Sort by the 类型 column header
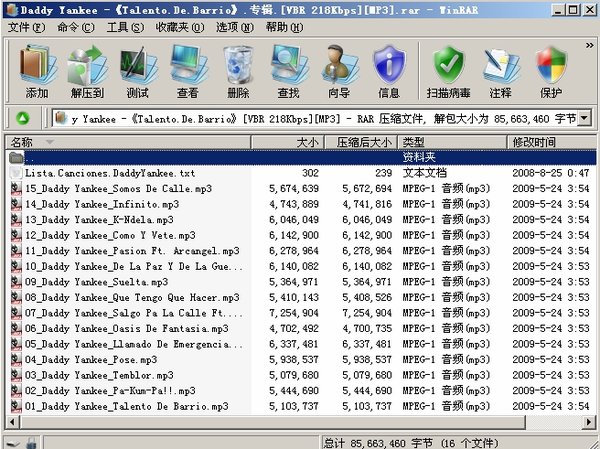The width and height of the screenshot is (600, 449). click(452, 142)
